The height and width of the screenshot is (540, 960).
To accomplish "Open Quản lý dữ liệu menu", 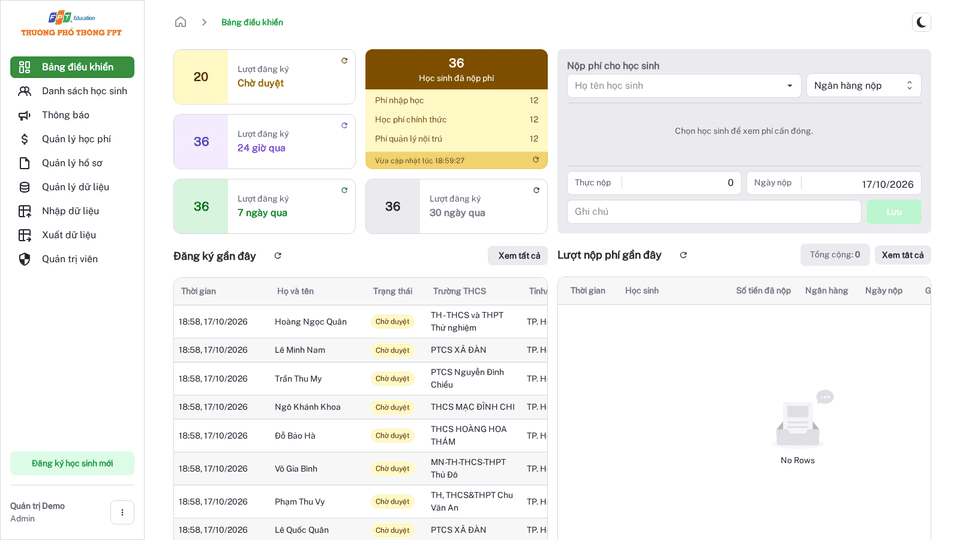I will point(72,187).
